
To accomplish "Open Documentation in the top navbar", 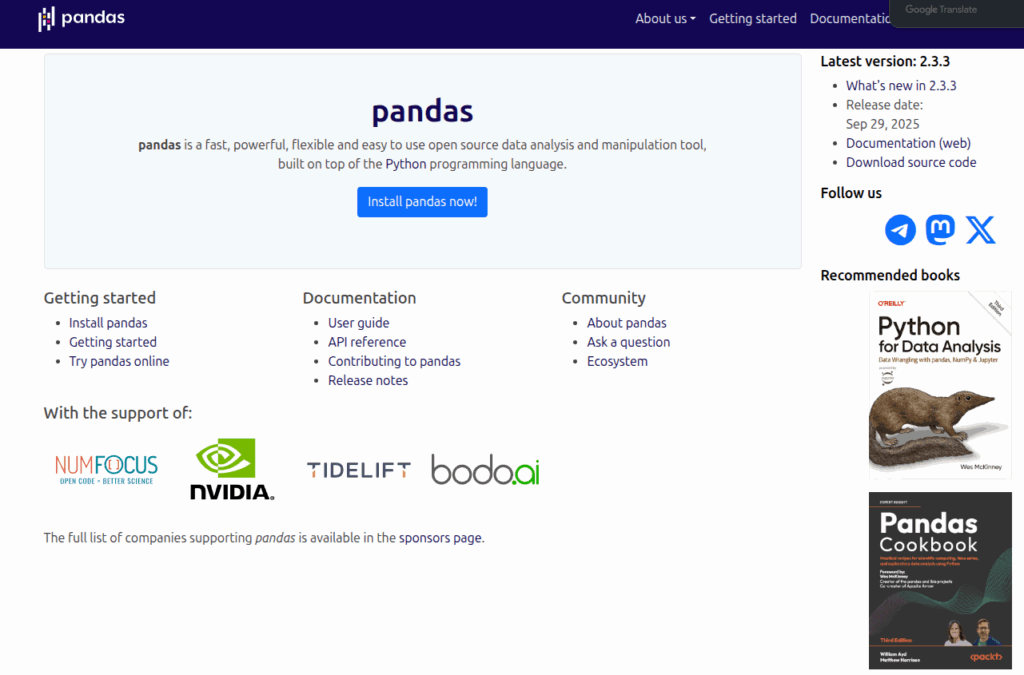I will tap(848, 18).
